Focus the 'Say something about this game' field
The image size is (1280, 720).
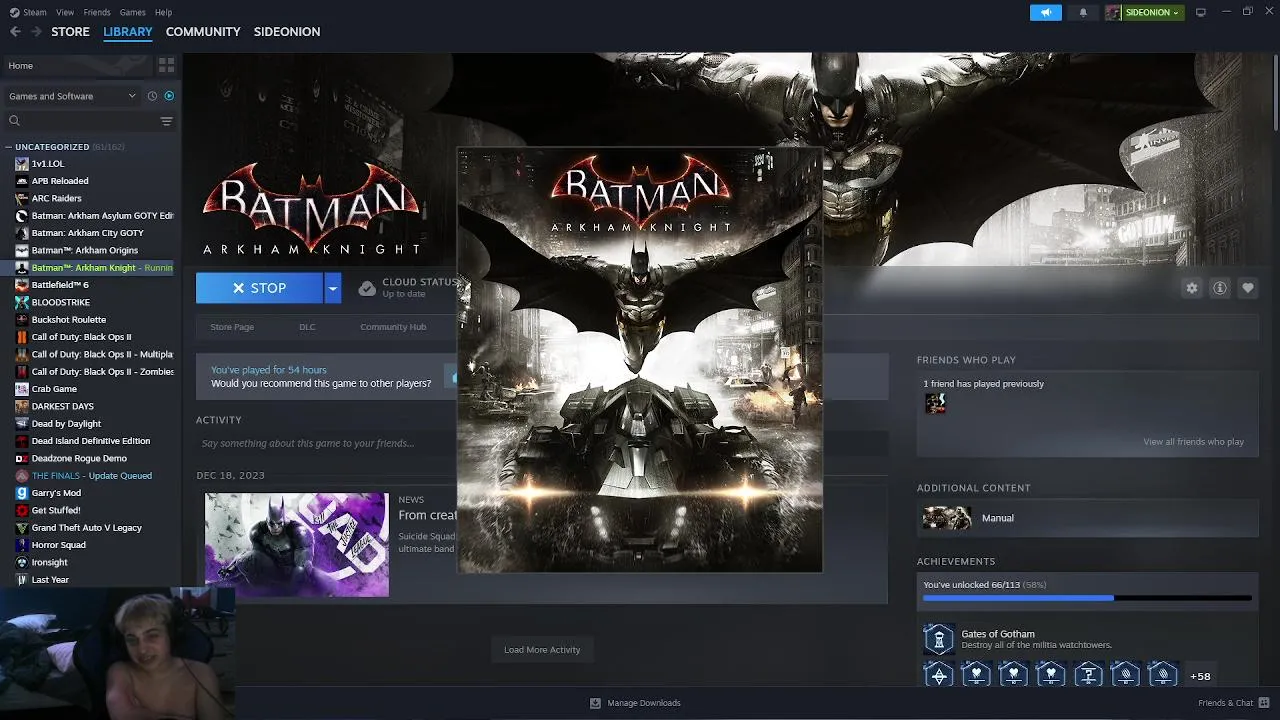point(542,443)
